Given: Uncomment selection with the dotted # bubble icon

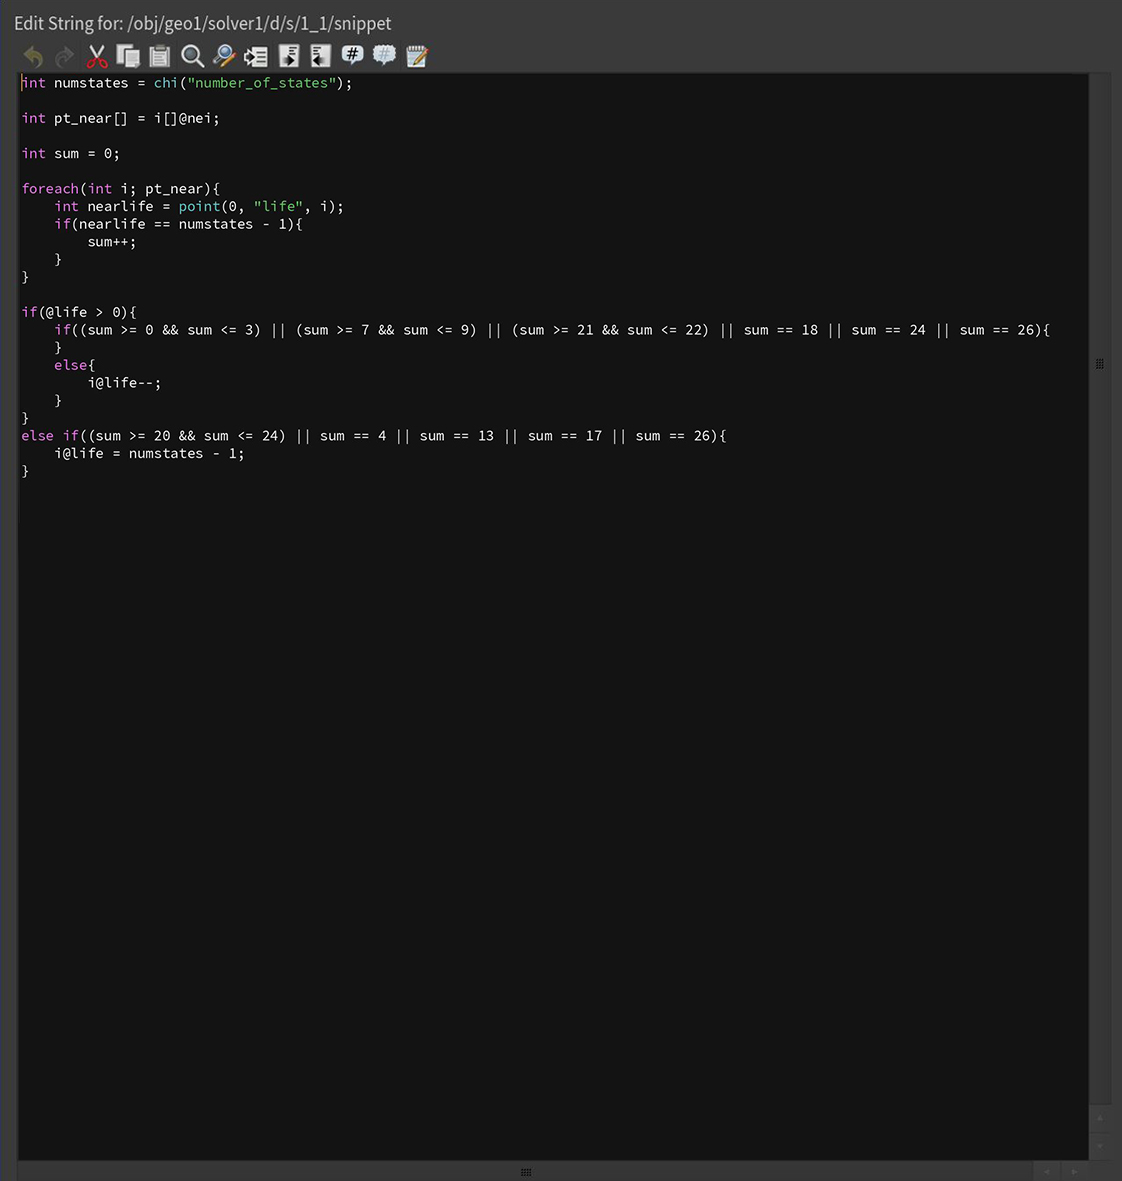Looking at the screenshot, I should (384, 56).
